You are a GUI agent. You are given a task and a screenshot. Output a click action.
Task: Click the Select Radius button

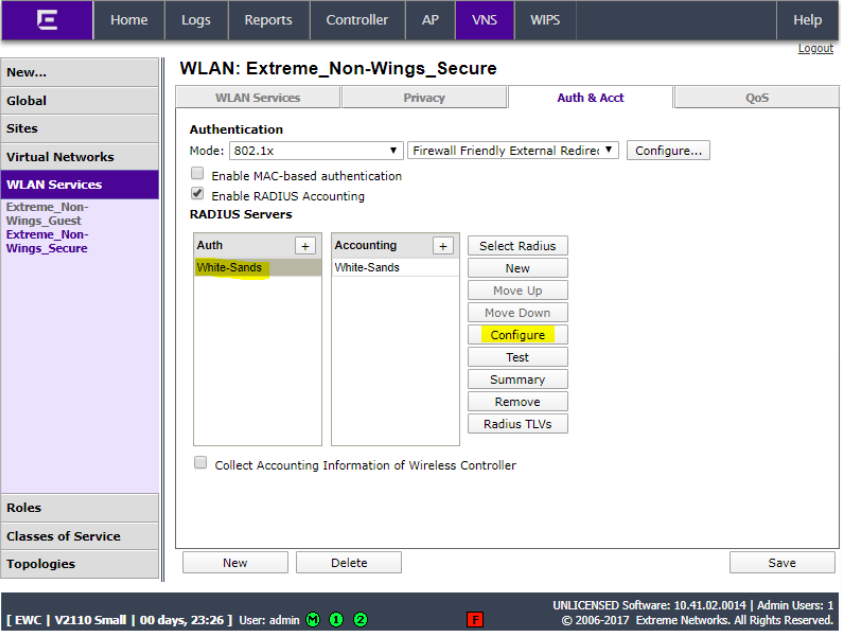518,246
